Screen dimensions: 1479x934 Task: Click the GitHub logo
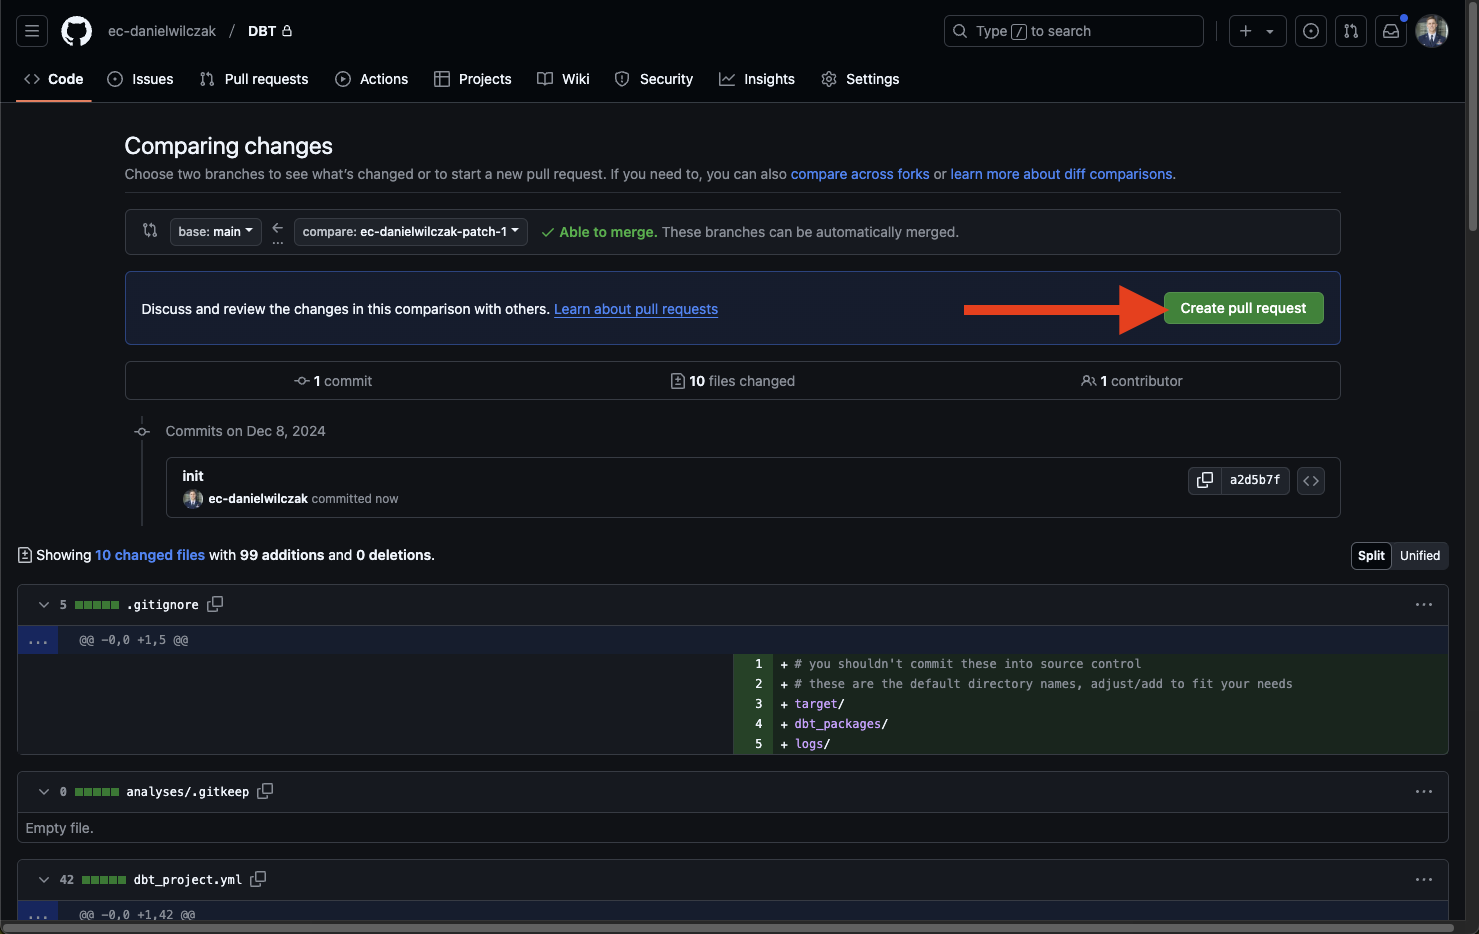(x=77, y=31)
